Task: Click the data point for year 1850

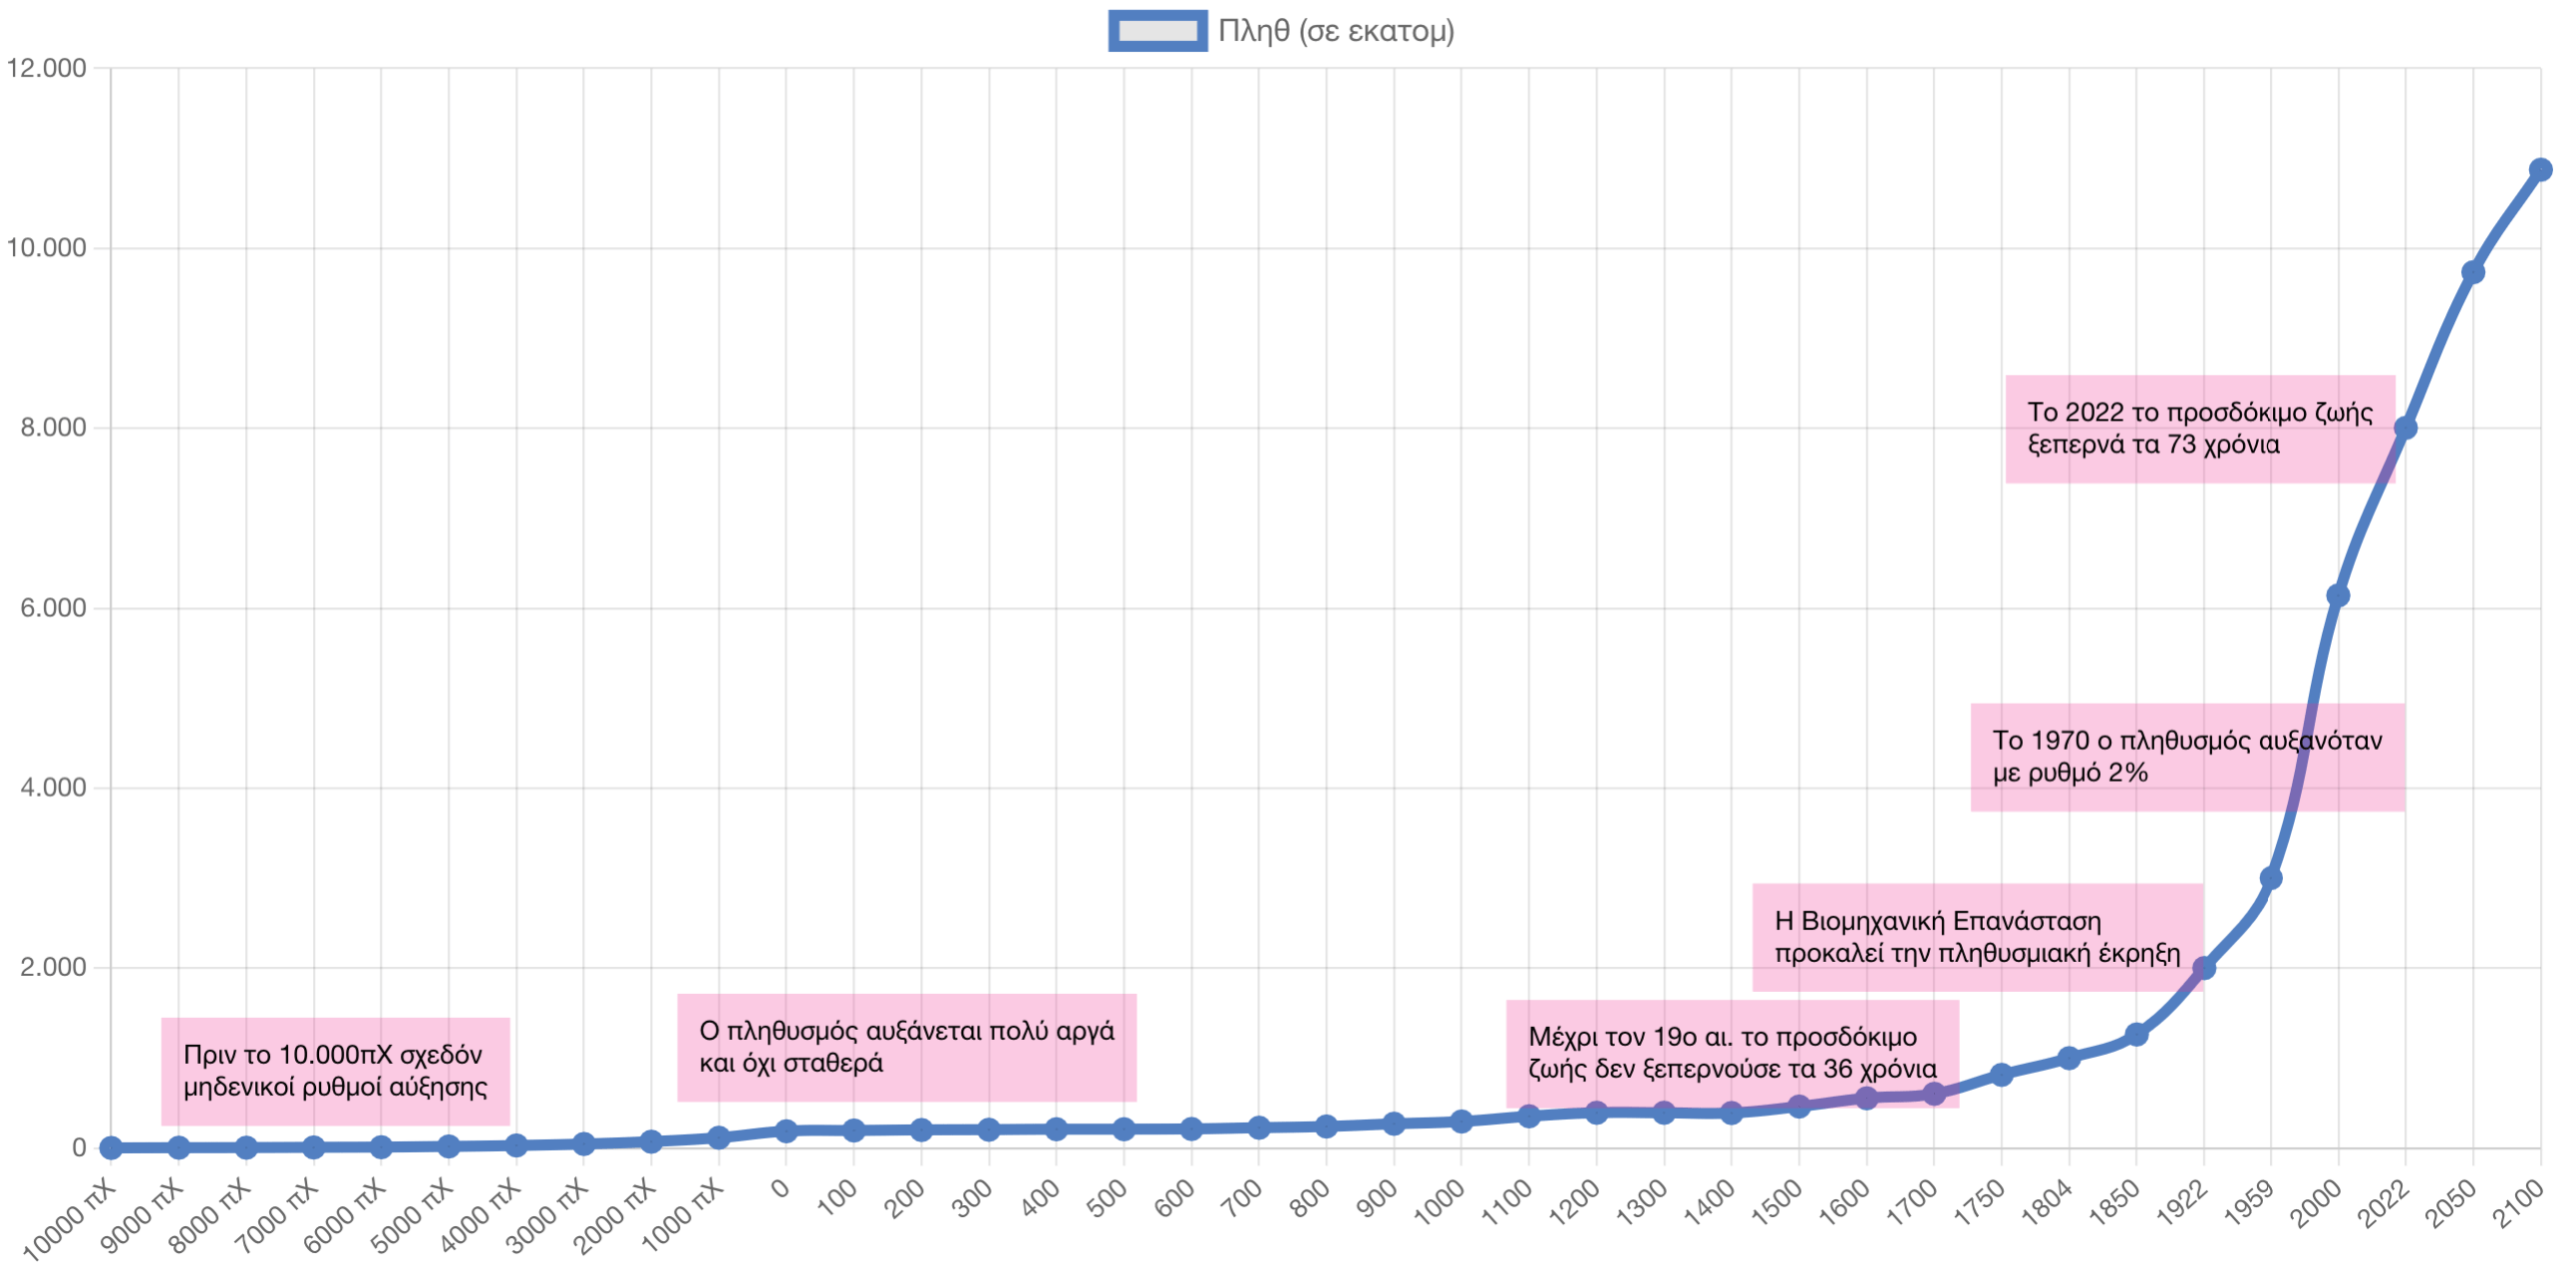Action: coord(2136,1034)
